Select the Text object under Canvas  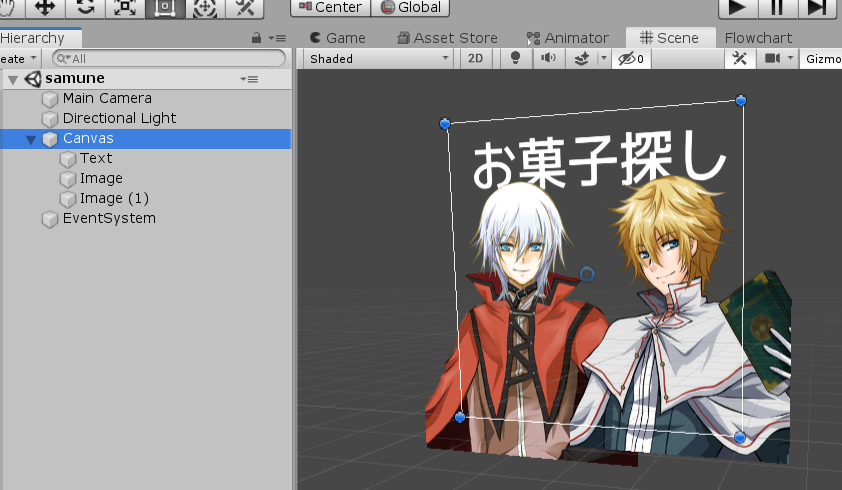pyautogui.click(x=96, y=158)
